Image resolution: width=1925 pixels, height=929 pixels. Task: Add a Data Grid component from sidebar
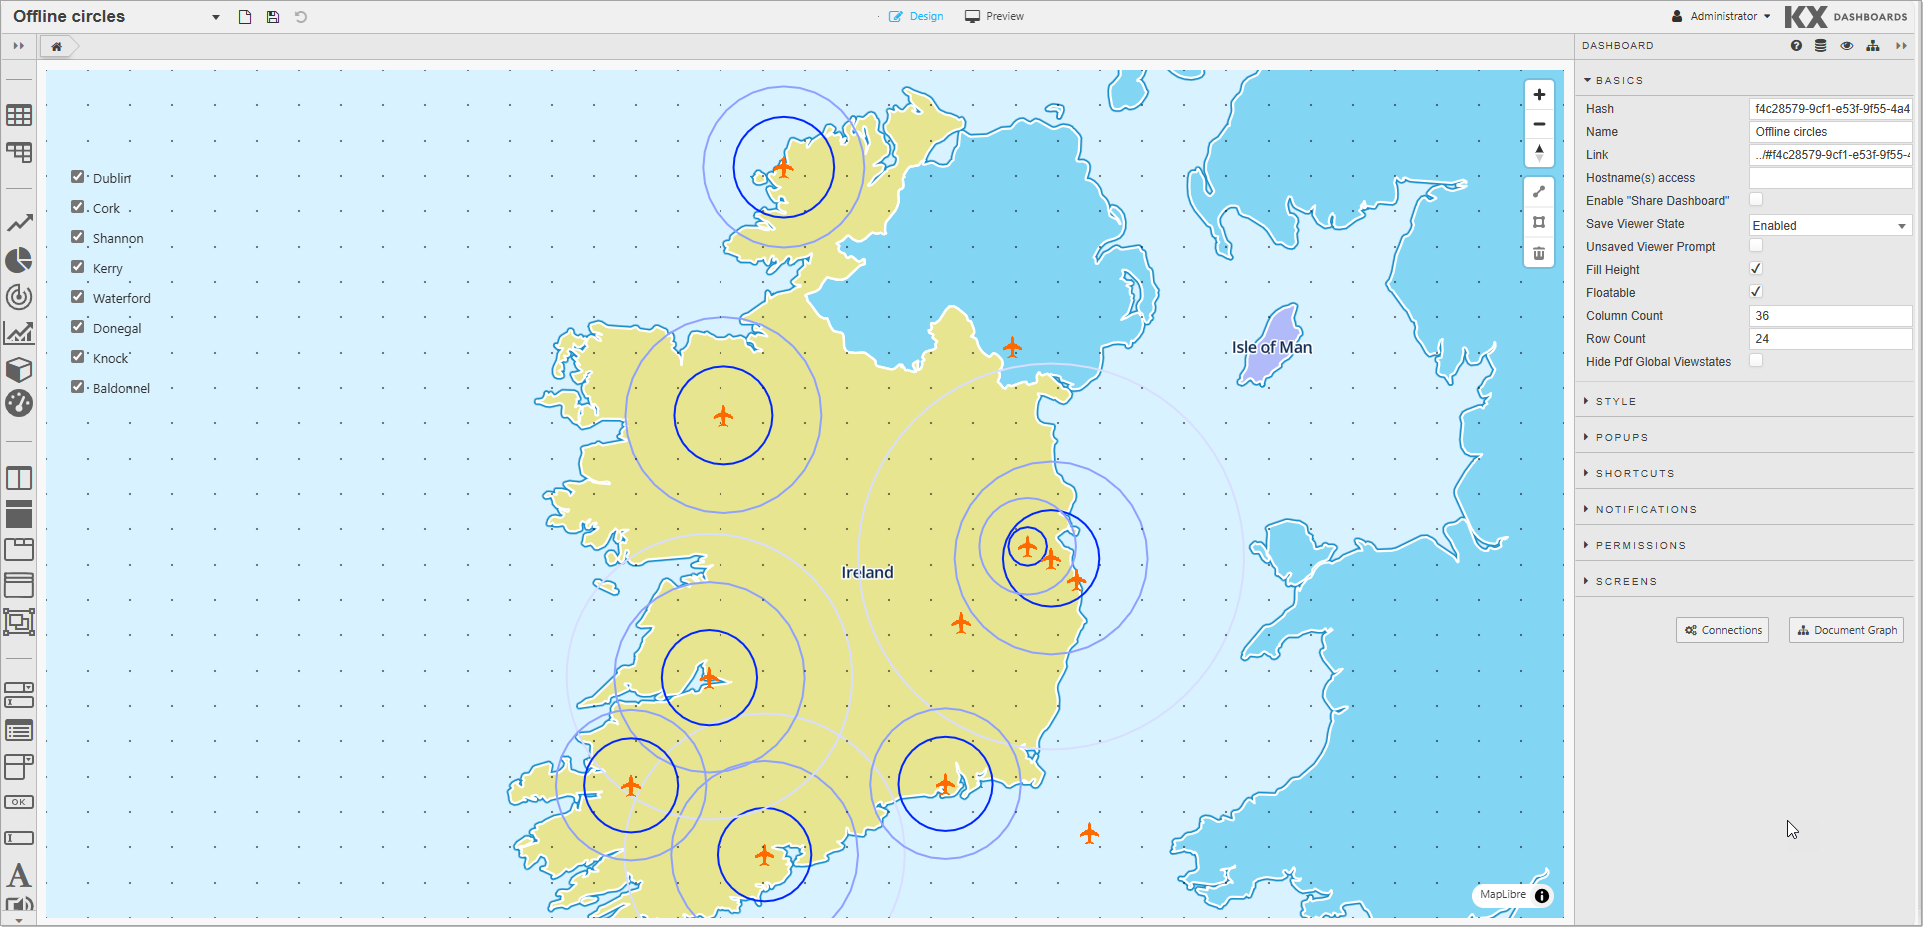pyautogui.click(x=19, y=116)
